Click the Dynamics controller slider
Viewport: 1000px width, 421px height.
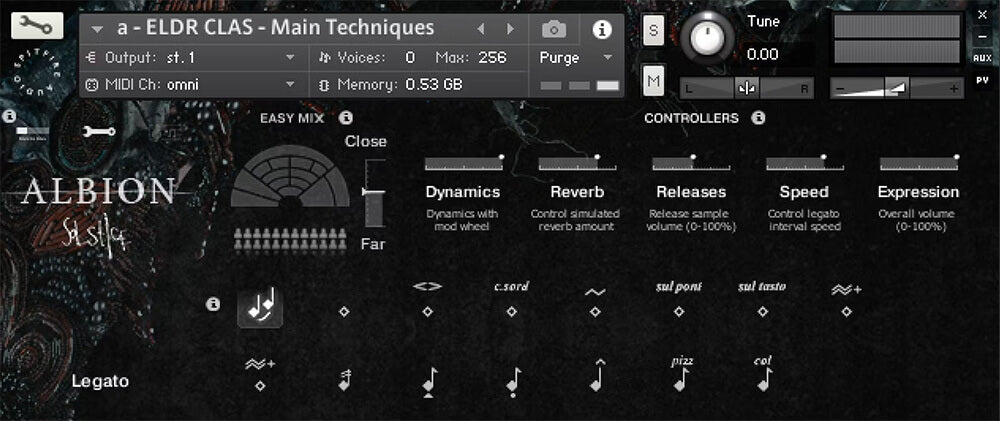(464, 163)
